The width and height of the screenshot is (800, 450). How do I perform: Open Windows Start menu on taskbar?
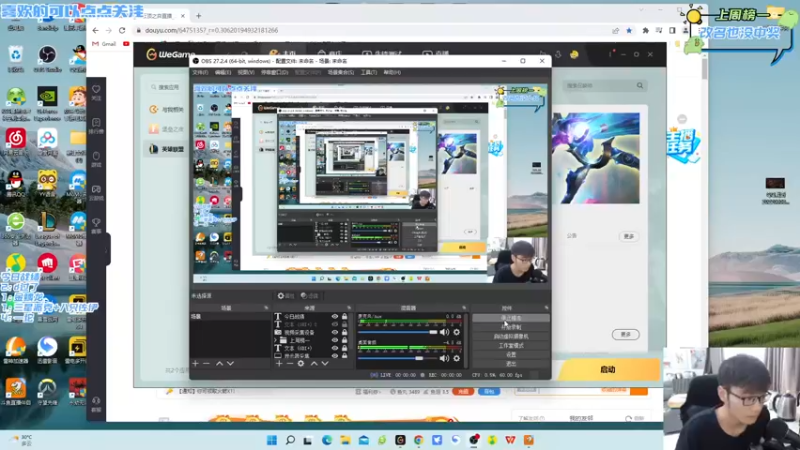(272, 440)
